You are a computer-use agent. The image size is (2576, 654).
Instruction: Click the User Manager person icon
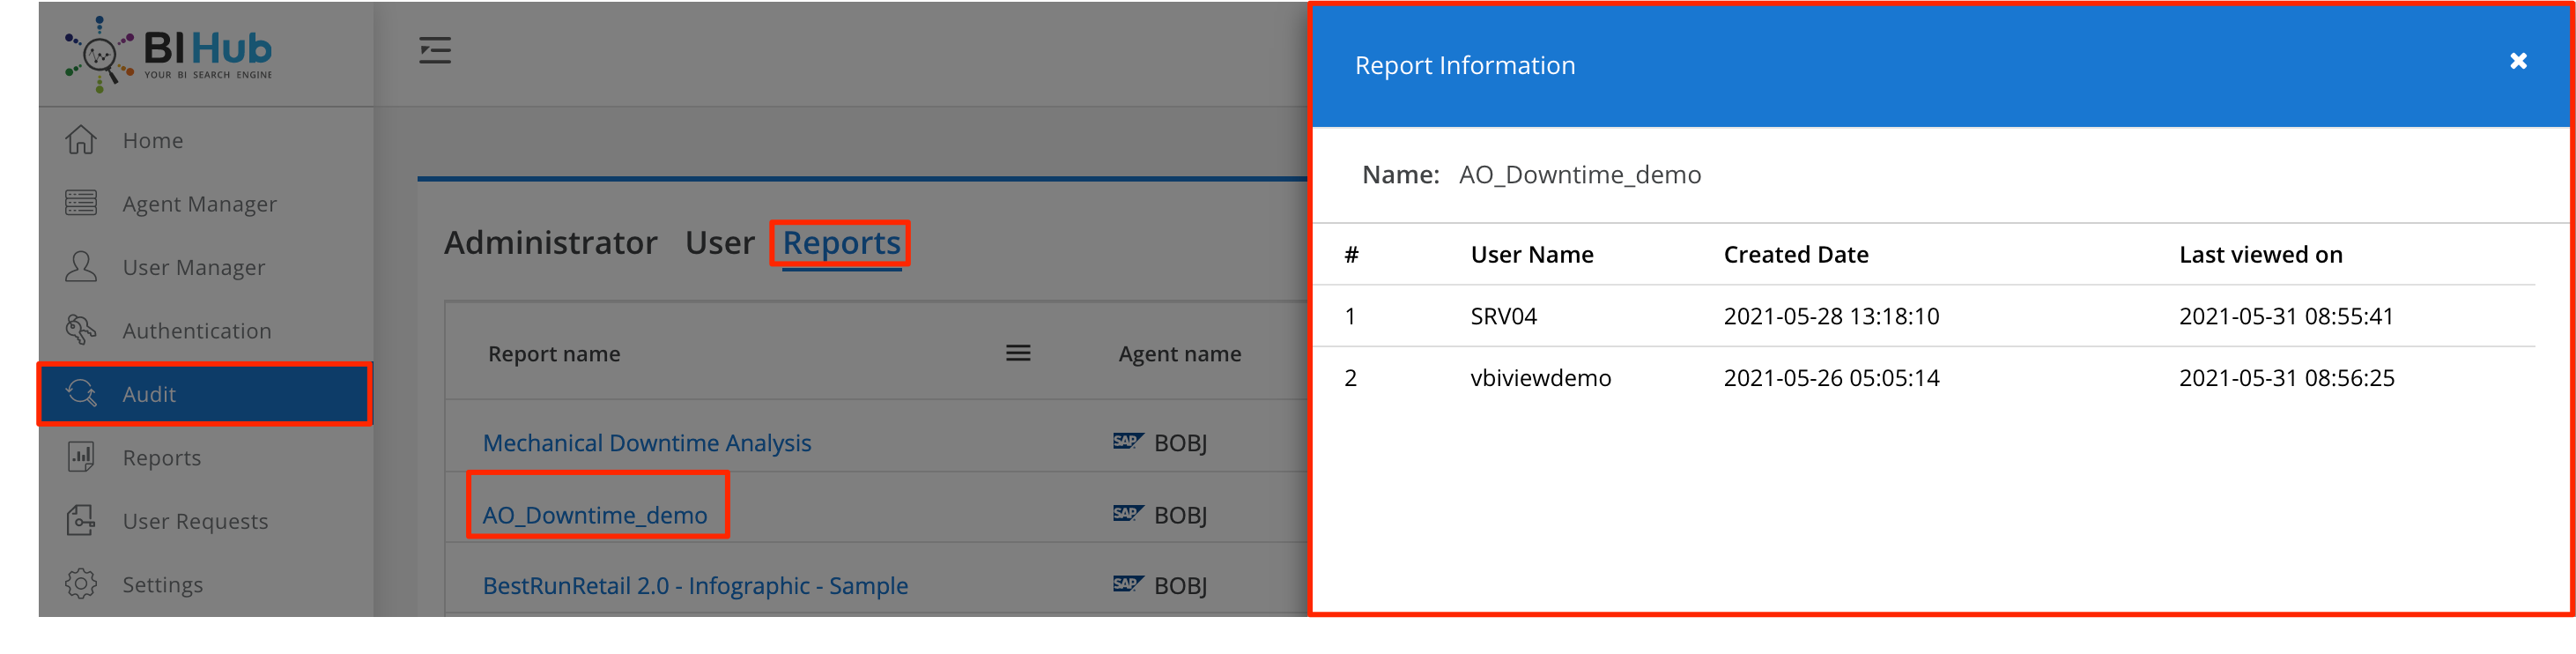click(x=81, y=267)
